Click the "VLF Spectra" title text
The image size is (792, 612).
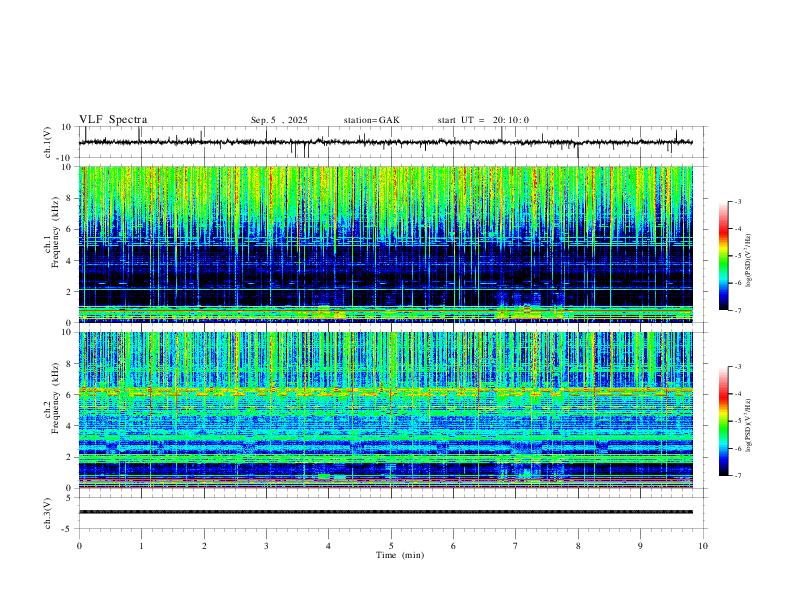[x=113, y=120]
